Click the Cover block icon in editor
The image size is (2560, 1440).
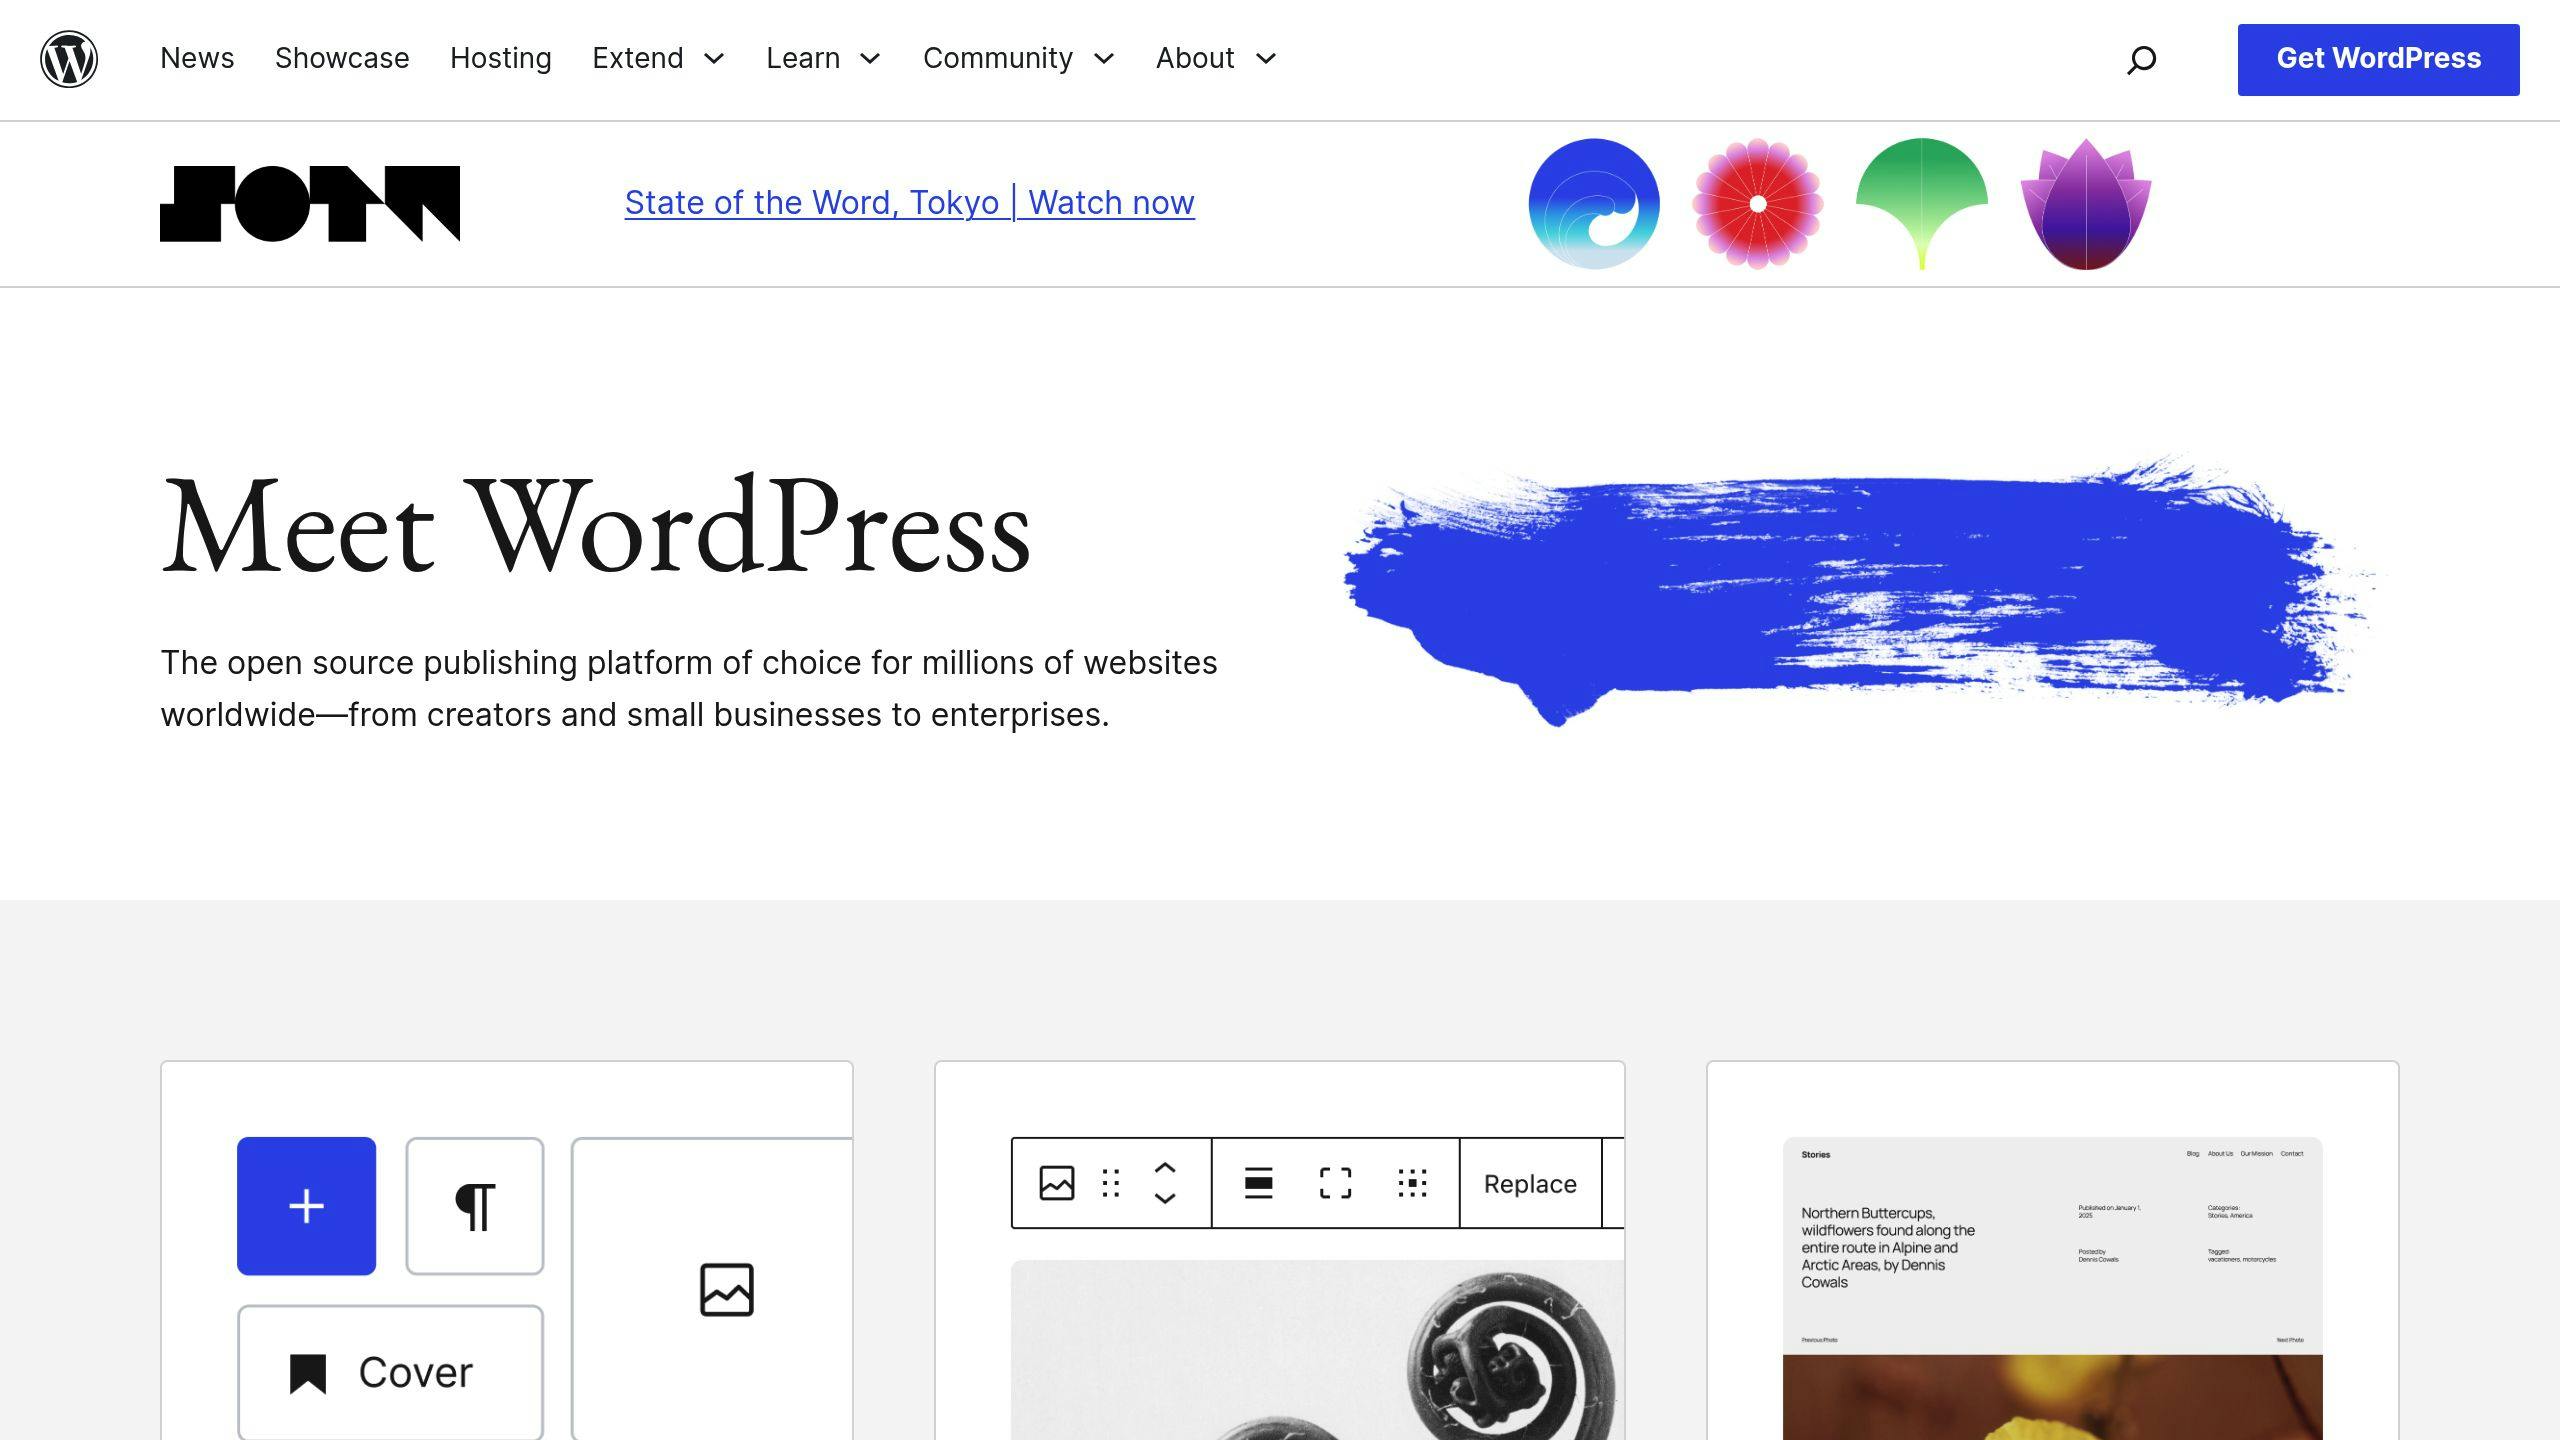click(x=389, y=1371)
